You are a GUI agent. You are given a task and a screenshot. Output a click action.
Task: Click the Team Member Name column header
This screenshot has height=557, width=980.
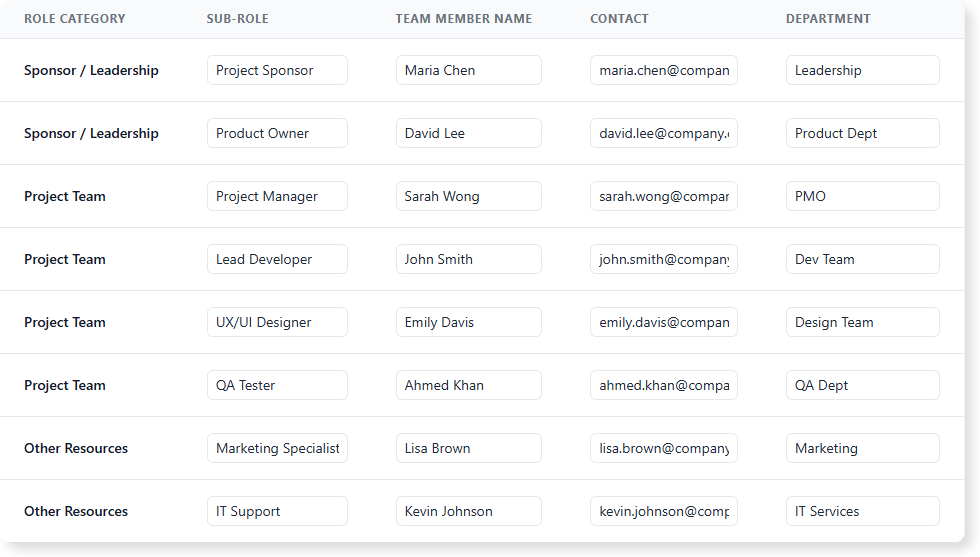463,19
